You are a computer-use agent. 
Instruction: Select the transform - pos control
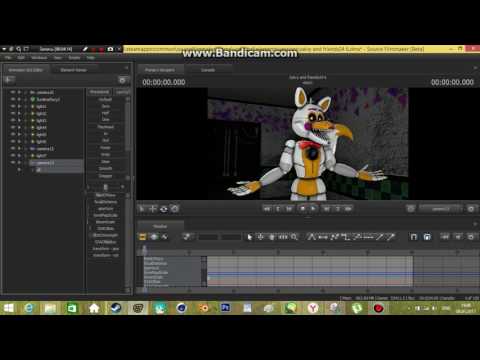105,248
